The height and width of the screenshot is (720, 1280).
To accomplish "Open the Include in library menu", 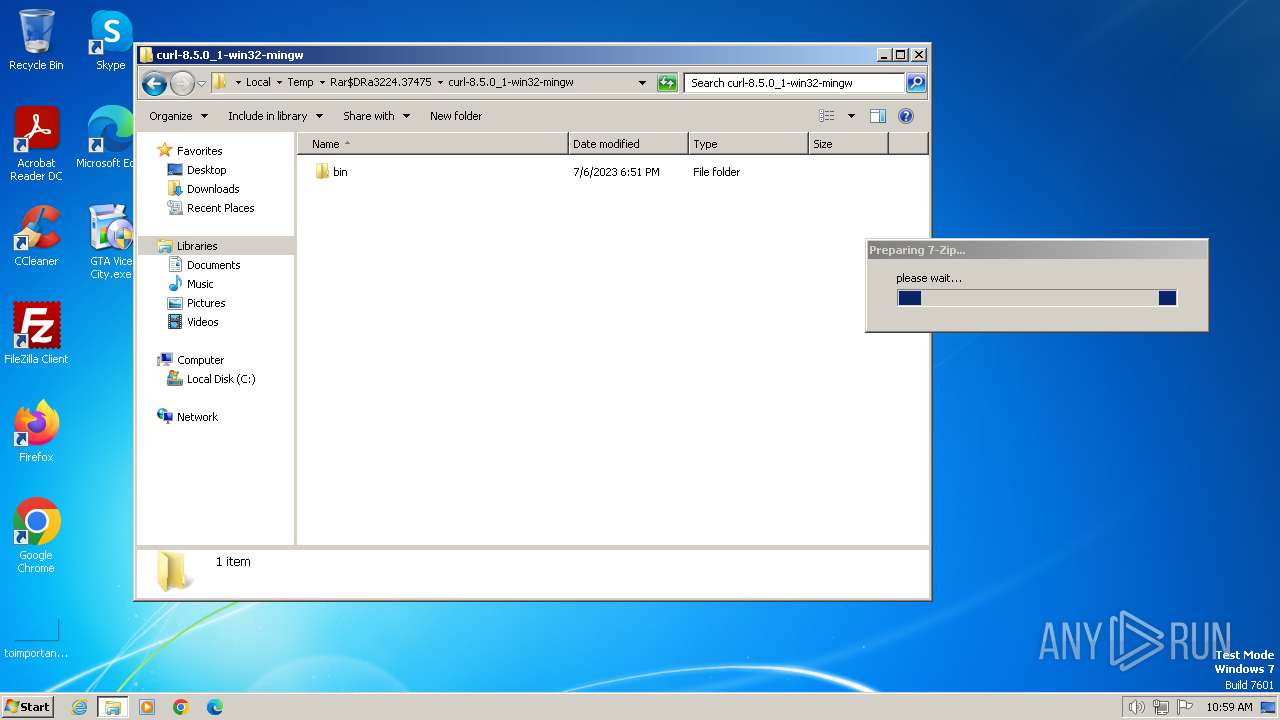I will [x=275, y=116].
